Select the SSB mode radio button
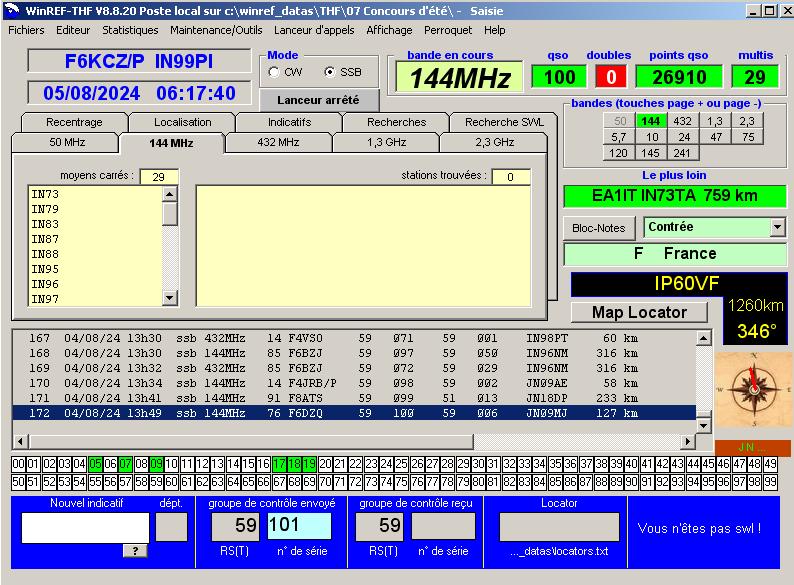 click(330, 72)
